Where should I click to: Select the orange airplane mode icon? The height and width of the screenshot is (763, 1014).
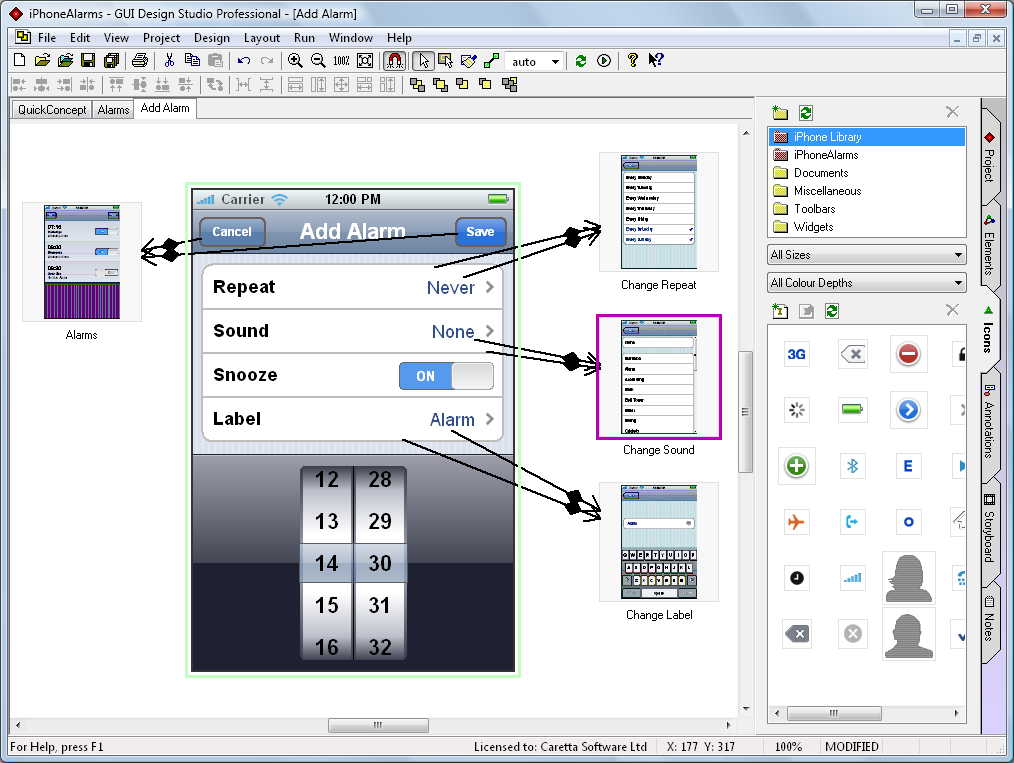796,521
